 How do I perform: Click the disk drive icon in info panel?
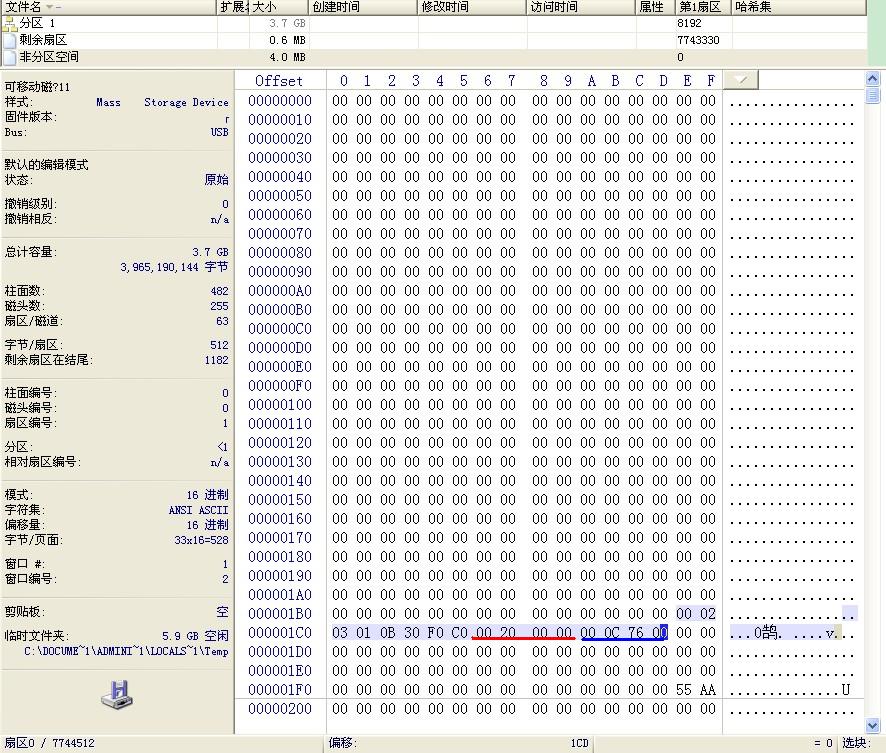coord(117,695)
